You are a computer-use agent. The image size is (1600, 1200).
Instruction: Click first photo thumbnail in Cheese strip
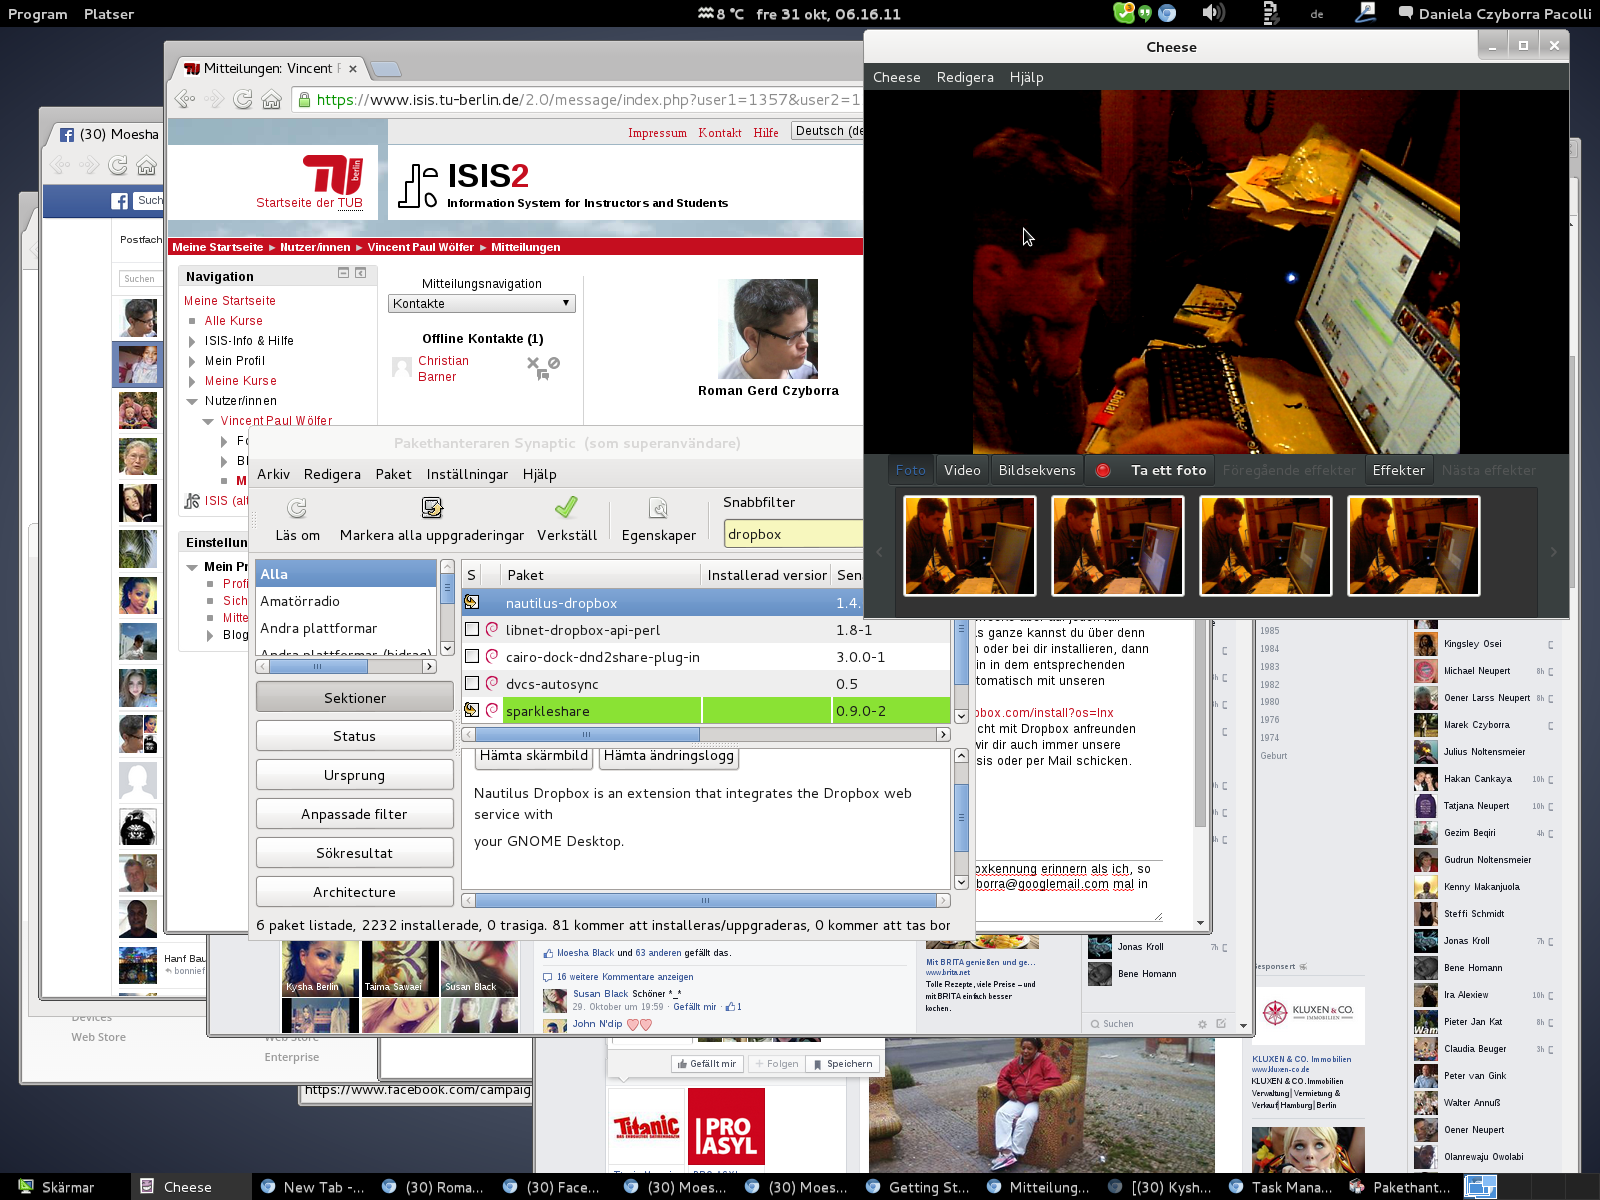[969, 546]
